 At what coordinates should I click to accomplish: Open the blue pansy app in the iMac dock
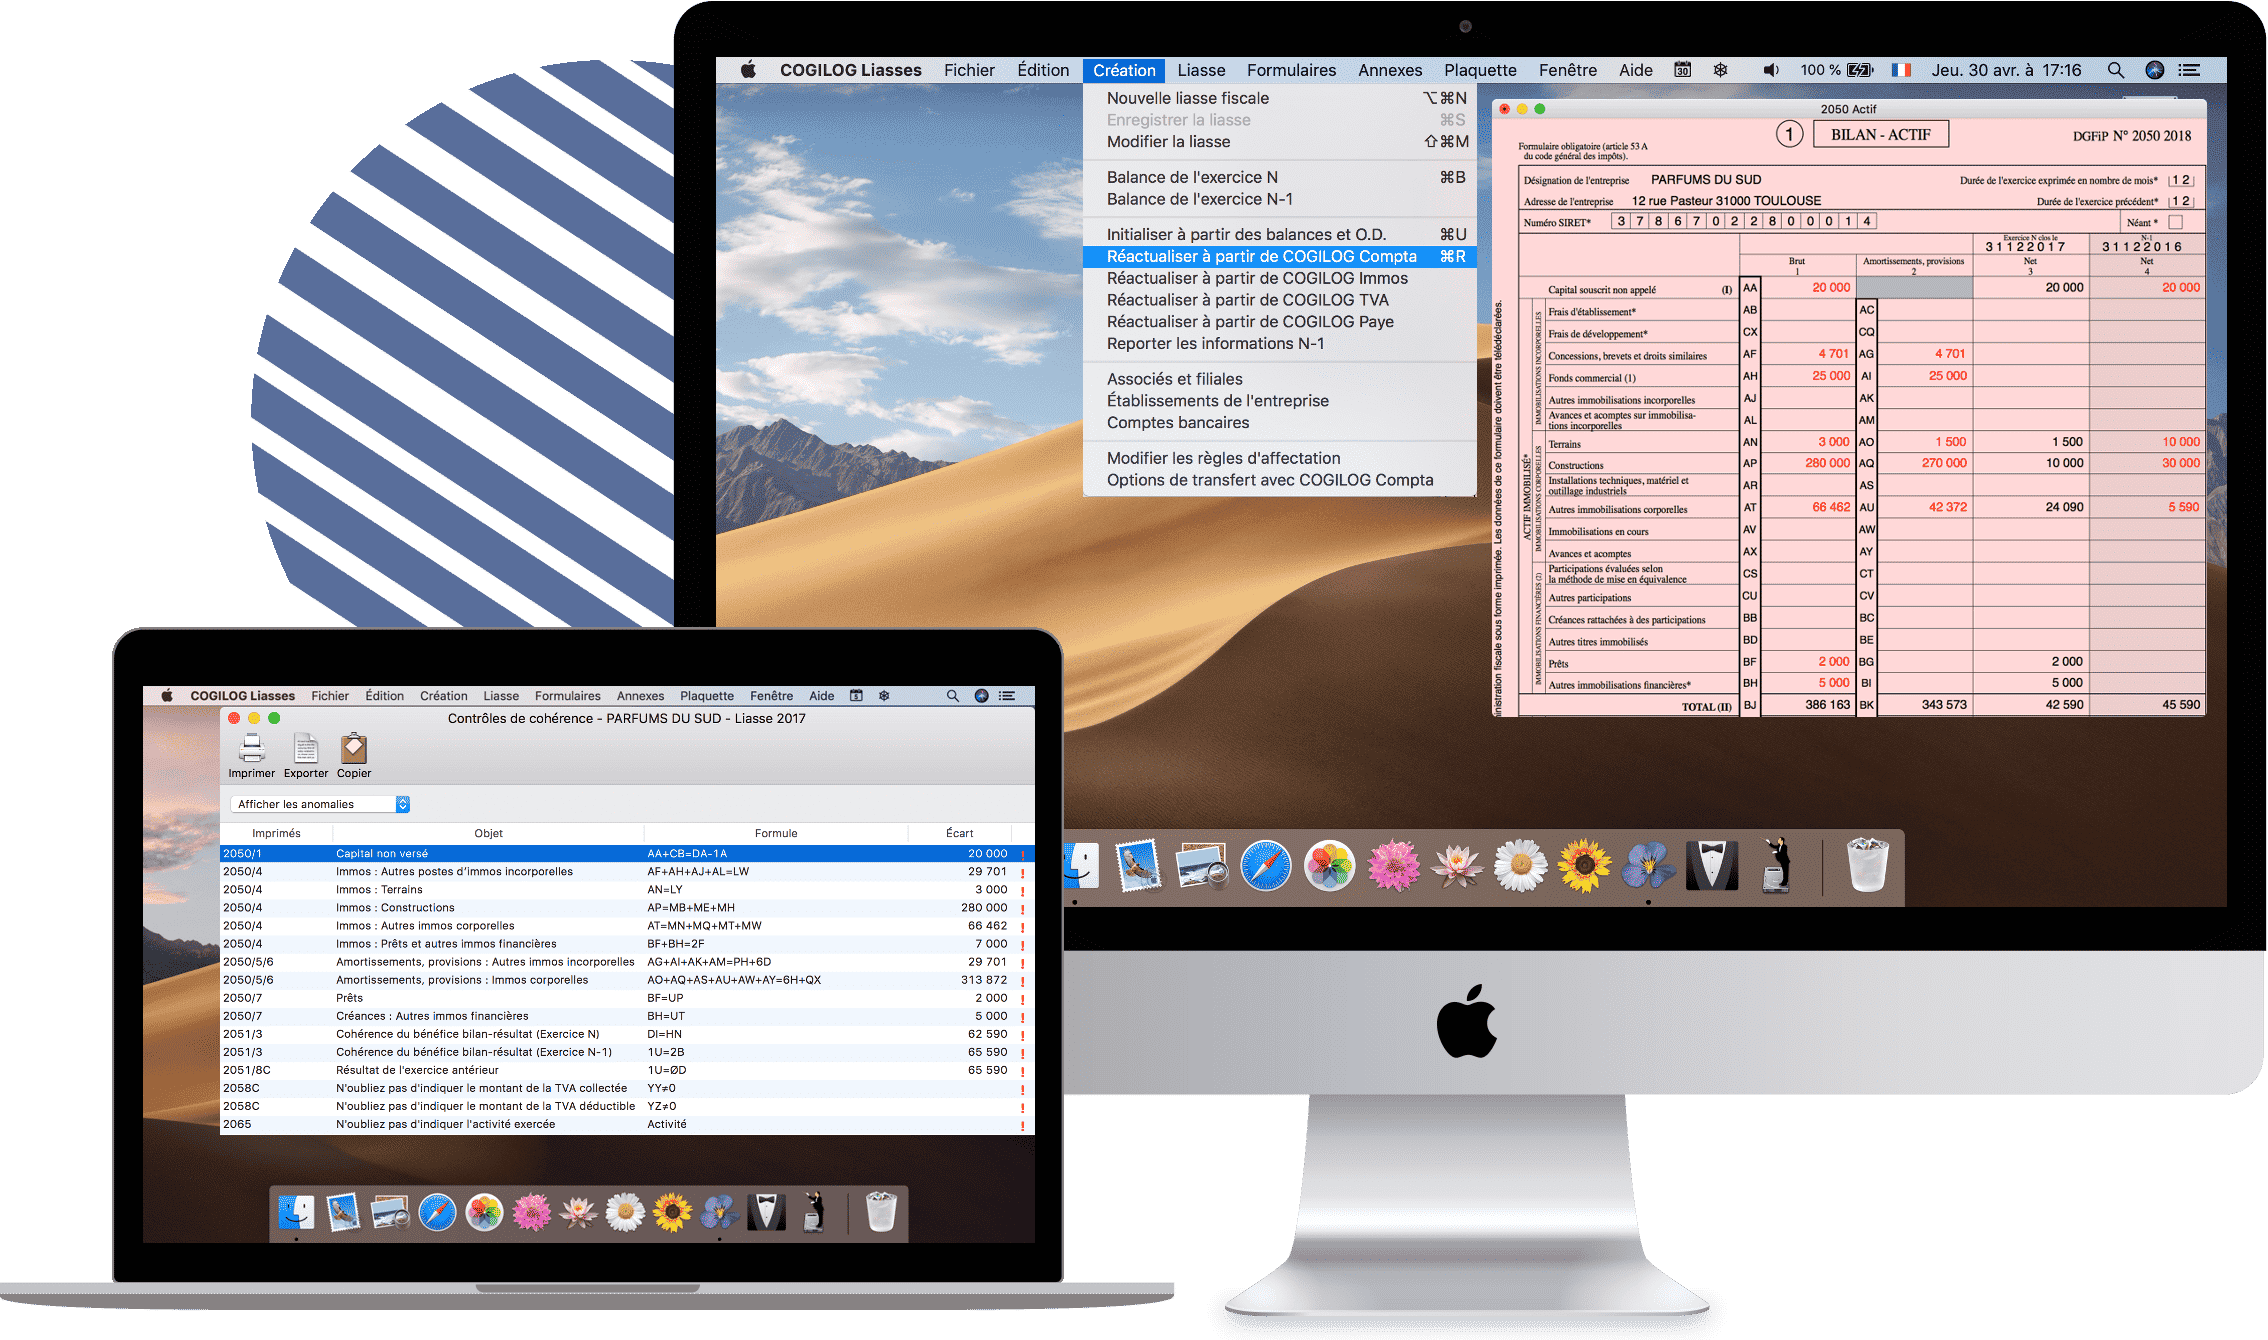click(x=1648, y=866)
